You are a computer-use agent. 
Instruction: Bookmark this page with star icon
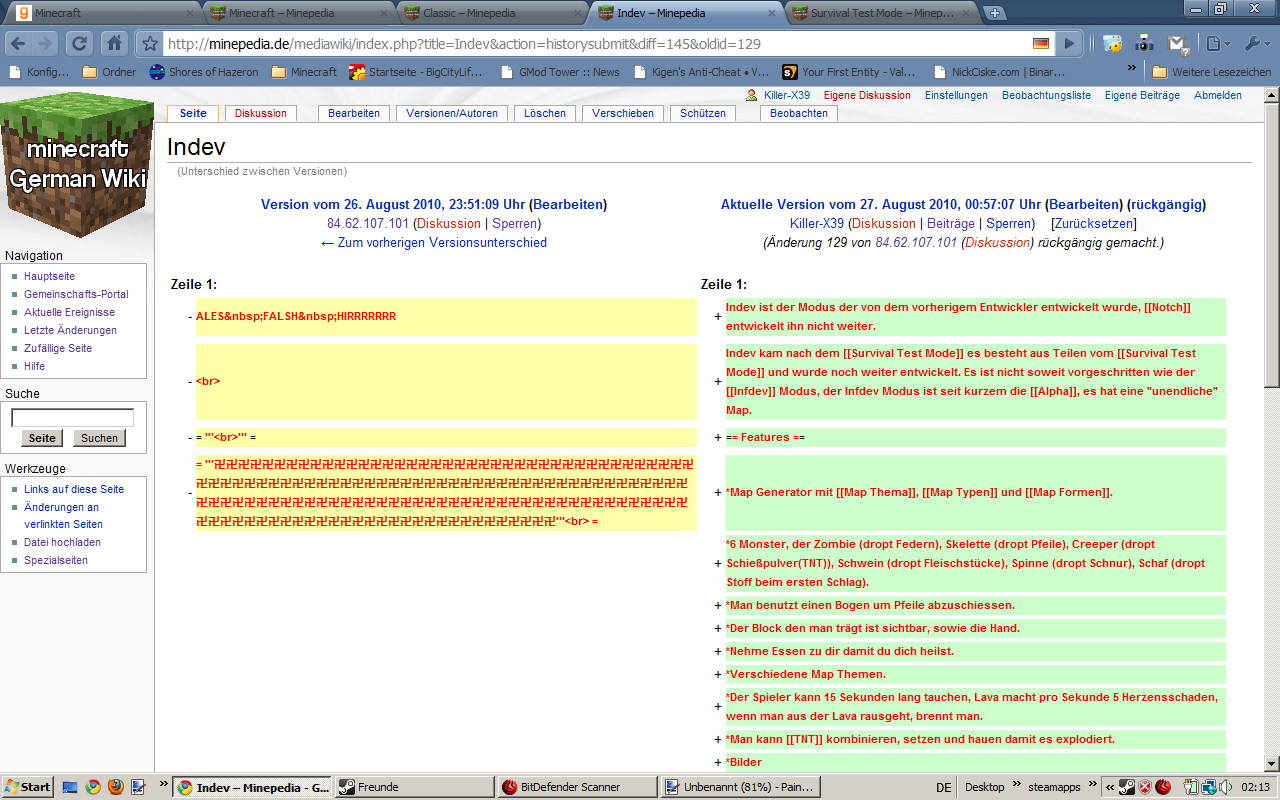click(x=150, y=44)
